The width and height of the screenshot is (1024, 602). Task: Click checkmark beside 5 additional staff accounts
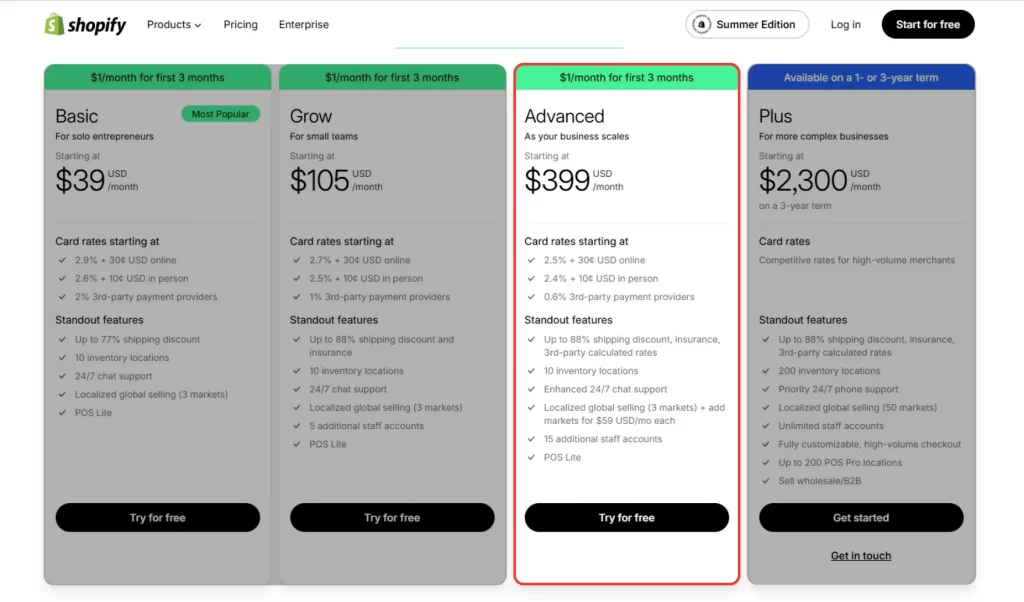tap(299, 426)
